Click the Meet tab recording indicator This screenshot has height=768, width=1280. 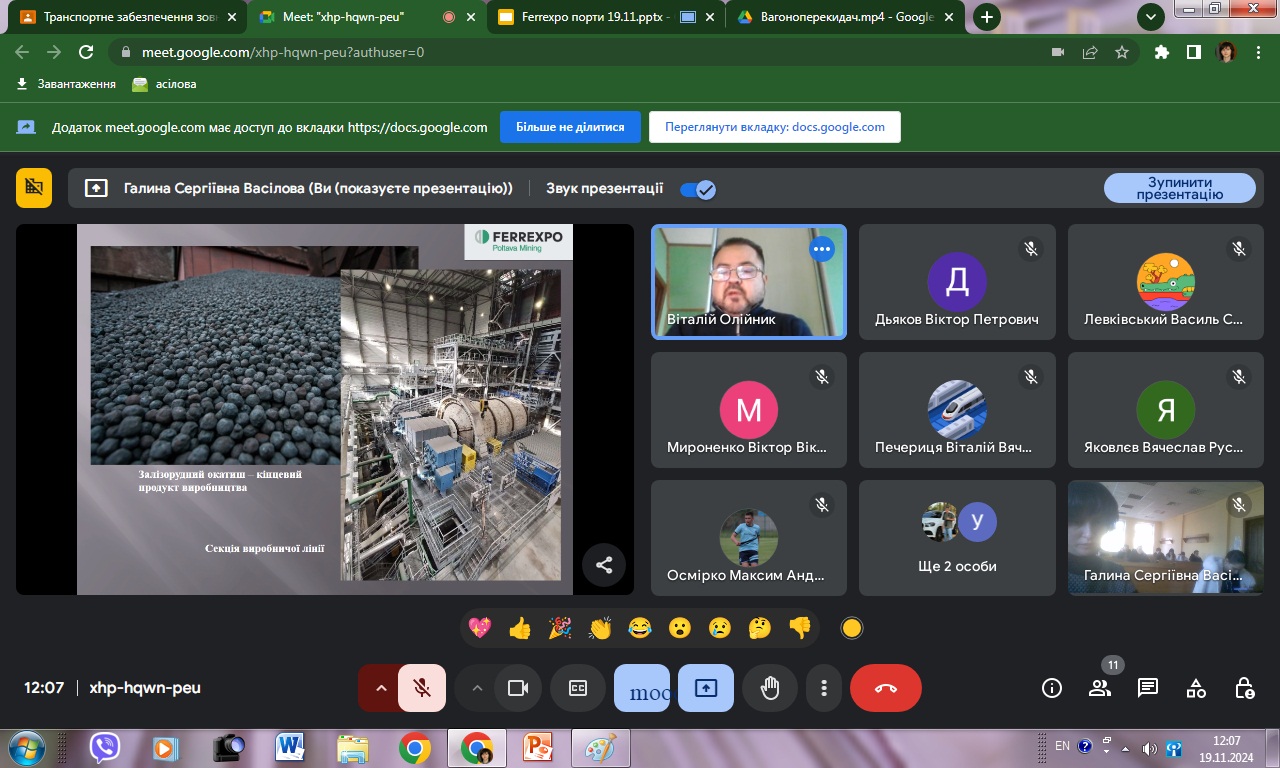[449, 17]
